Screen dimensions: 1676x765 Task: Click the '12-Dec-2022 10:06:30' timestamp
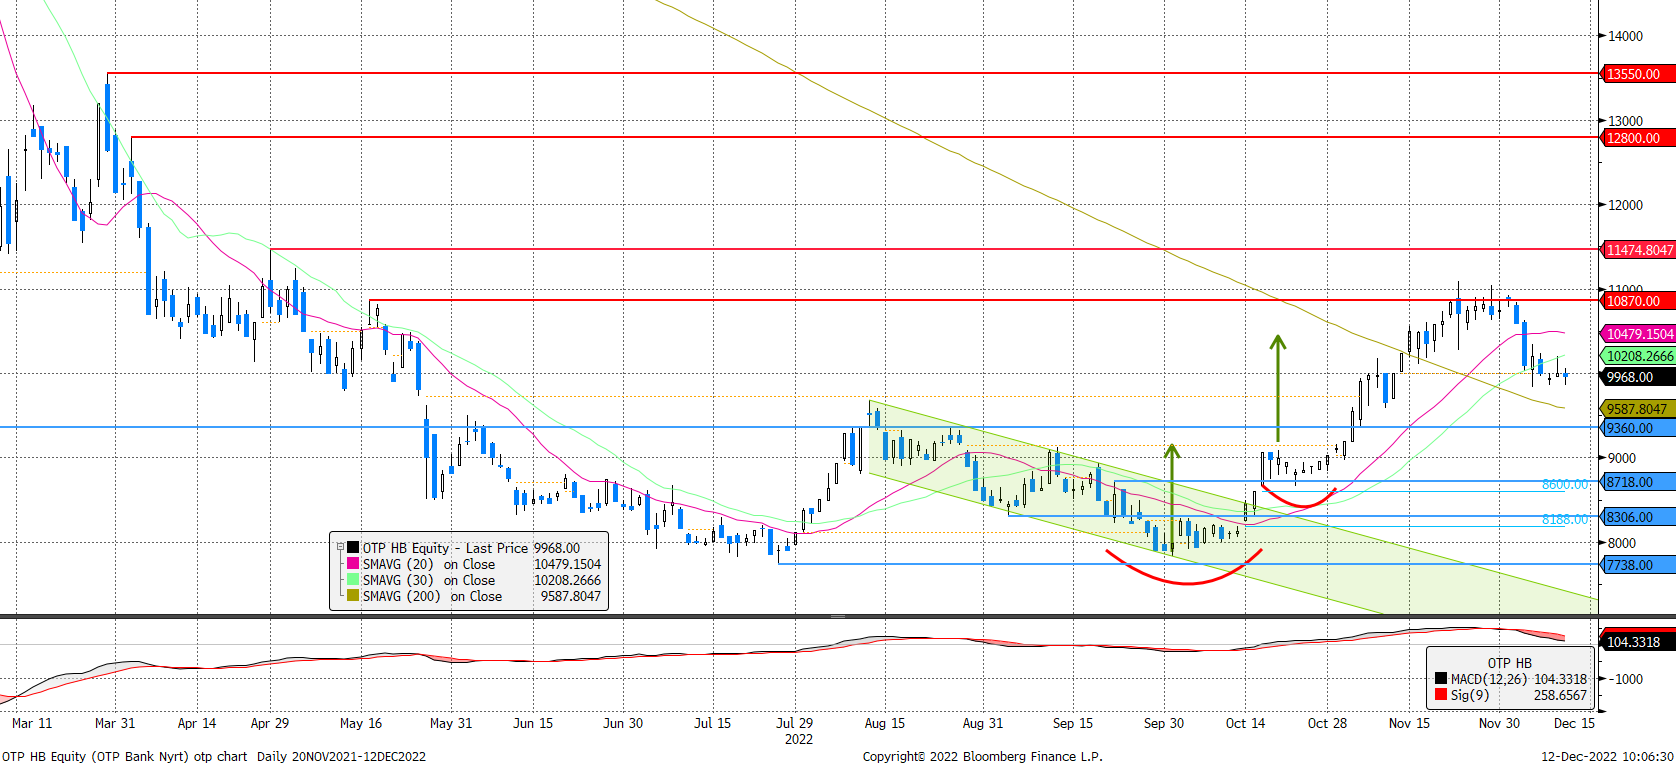[x=1607, y=756]
